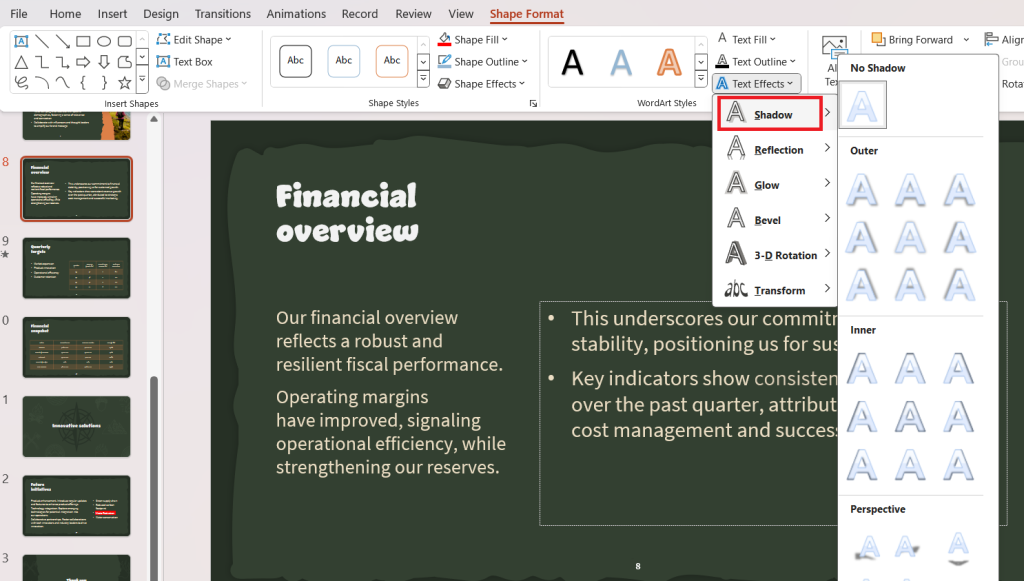1024x581 pixels.
Task: Select the Quarterly targets slide thumbnail
Action: (76, 267)
